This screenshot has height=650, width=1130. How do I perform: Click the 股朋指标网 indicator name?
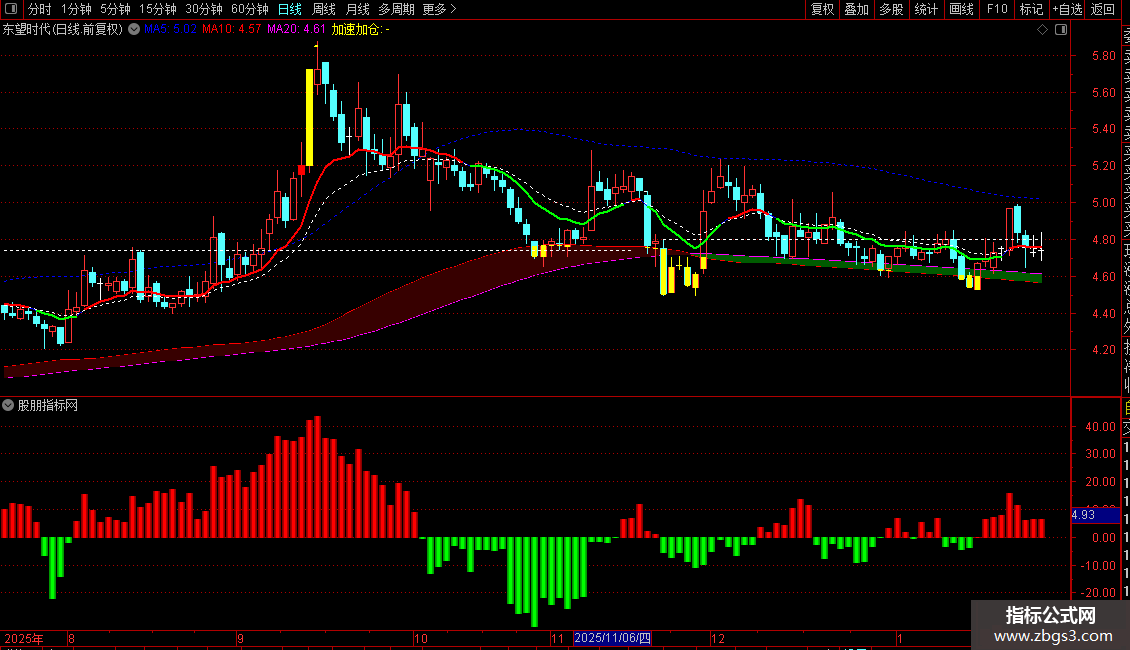[x=48, y=406]
